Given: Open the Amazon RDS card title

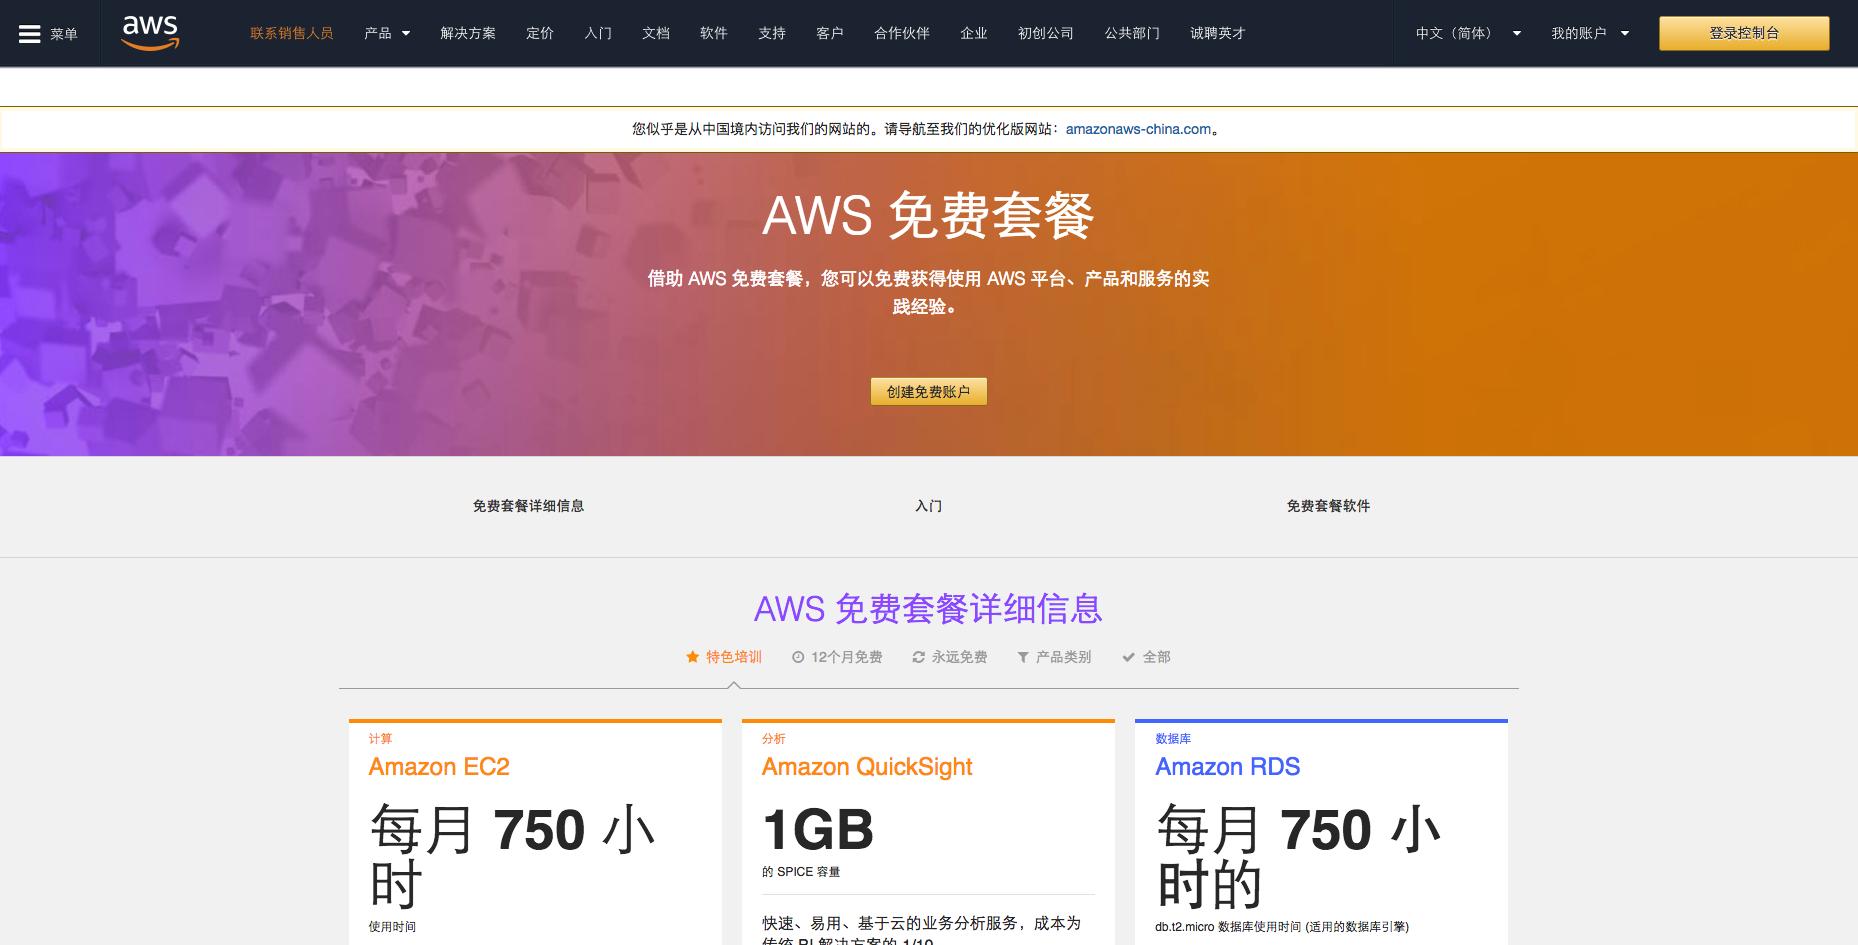Looking at the screenshot, I should 1227,767.
